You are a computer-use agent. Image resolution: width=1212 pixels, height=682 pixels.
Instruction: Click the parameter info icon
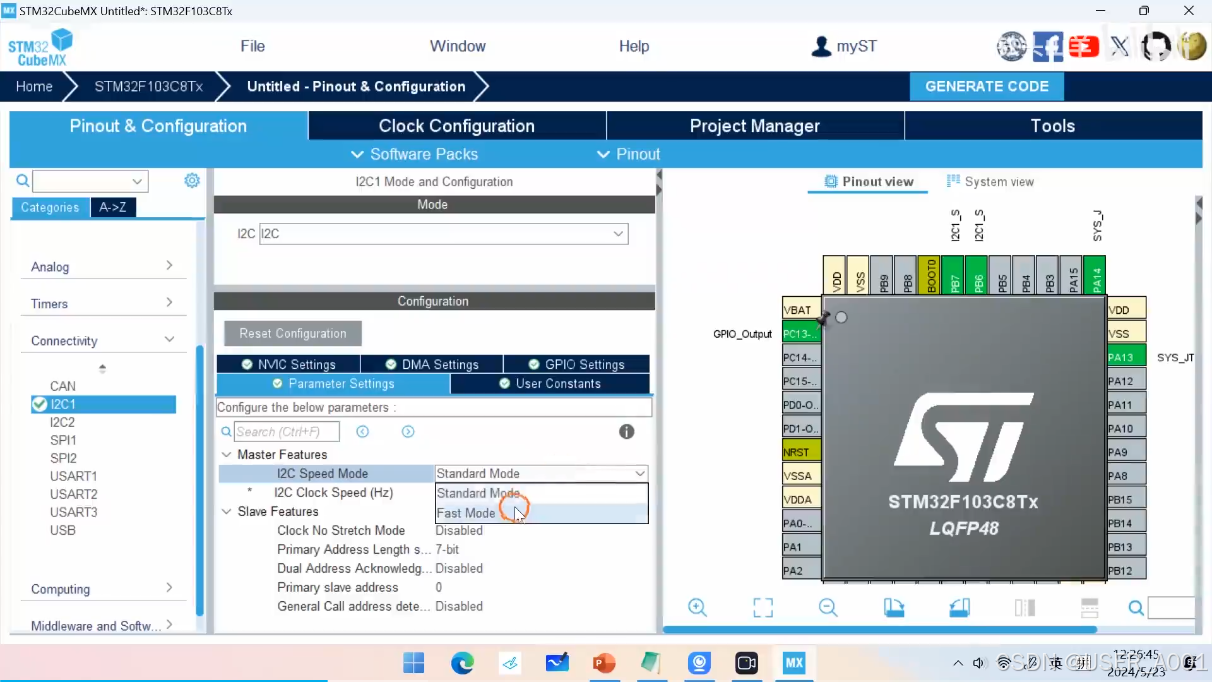click(627, 431)
